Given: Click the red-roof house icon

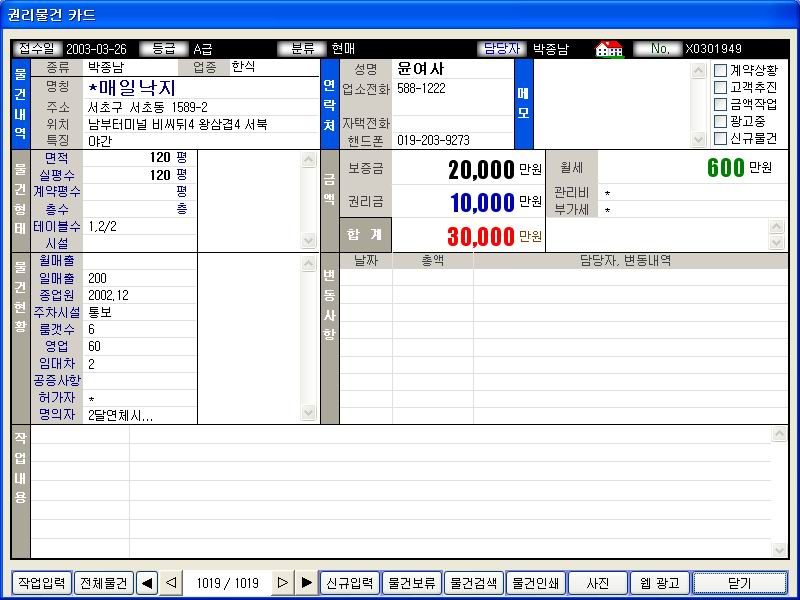Looking at the screenshot, I should tap(609, 48).
